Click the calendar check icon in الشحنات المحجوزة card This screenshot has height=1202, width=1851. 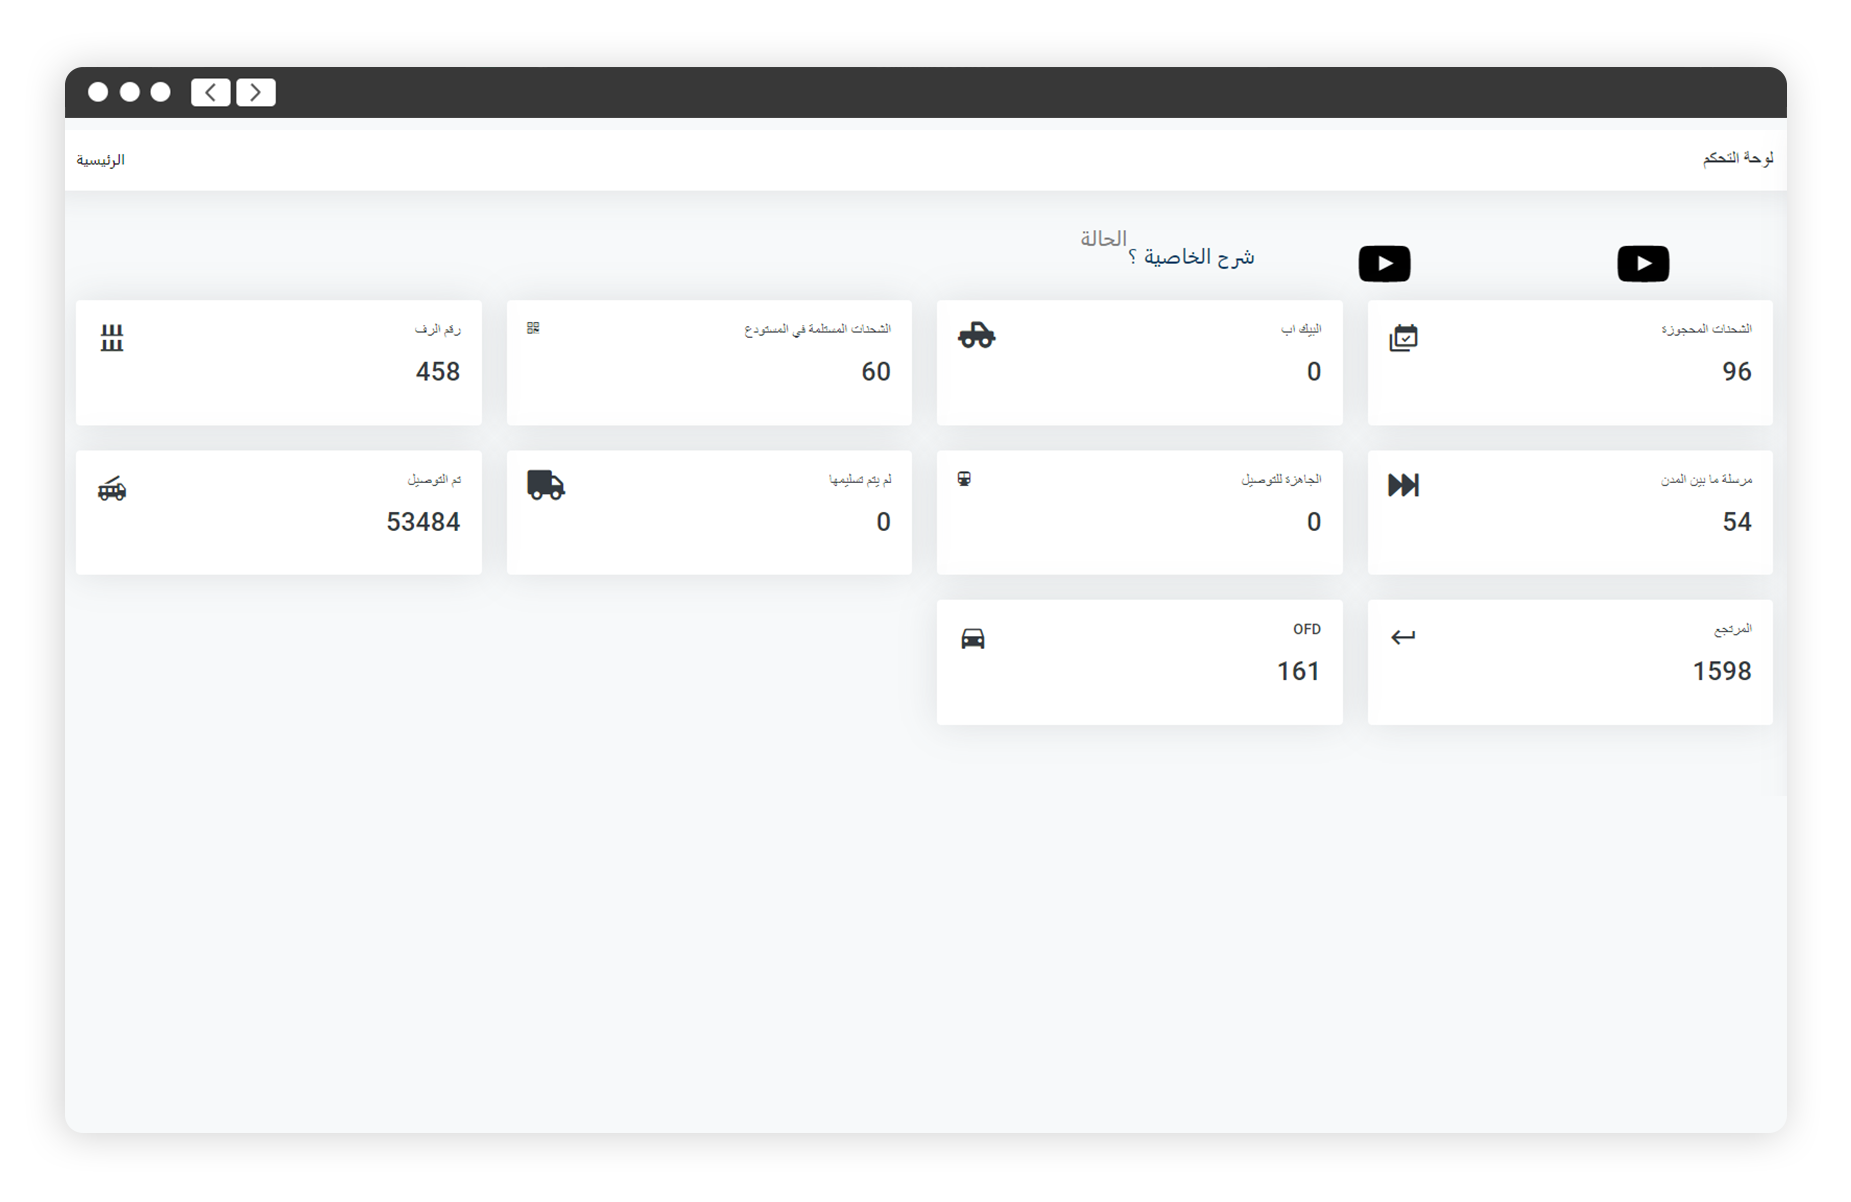pyautogui.click(x=1403, y=338)
